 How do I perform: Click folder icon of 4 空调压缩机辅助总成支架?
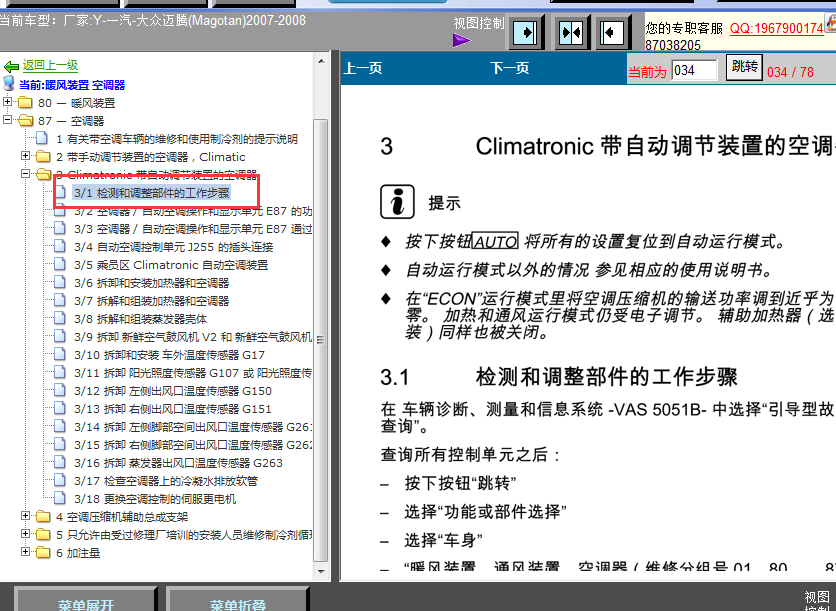pyautogui.click(x=43, y=516)
